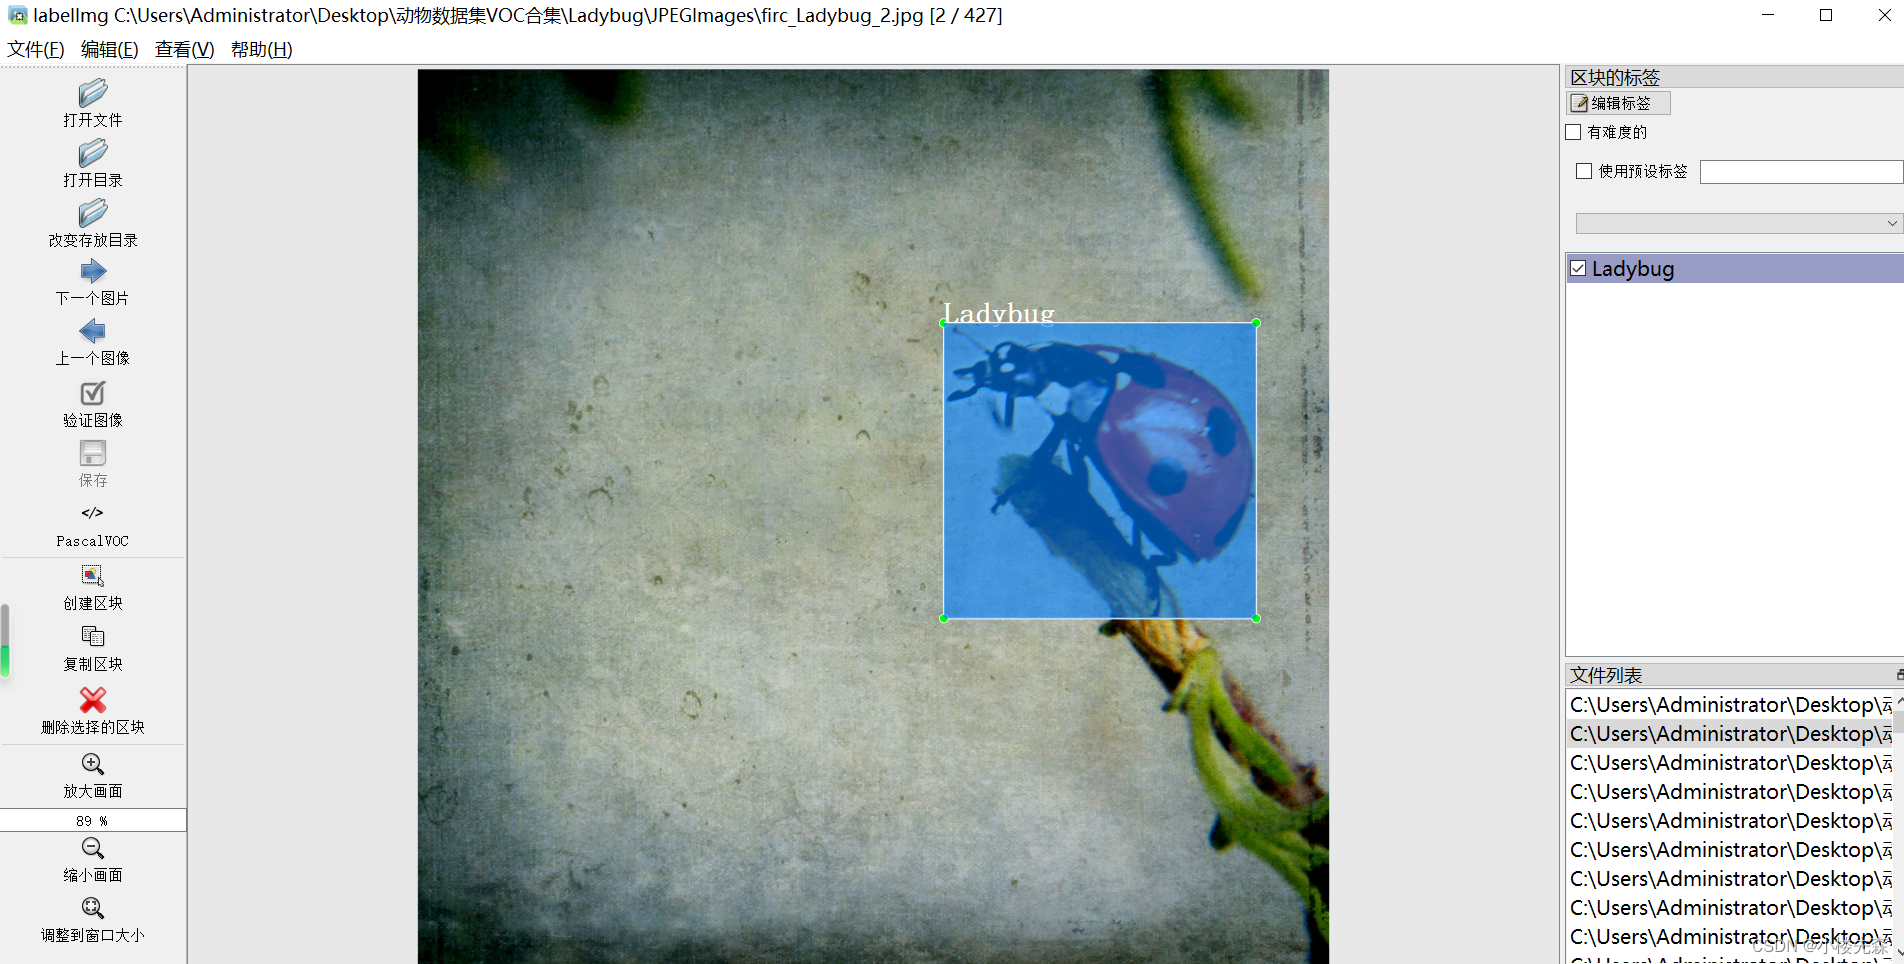Click Zoom In (放大画面) magnifier
This screenshot has height=964, width=1904.
(x=93, y=764)
